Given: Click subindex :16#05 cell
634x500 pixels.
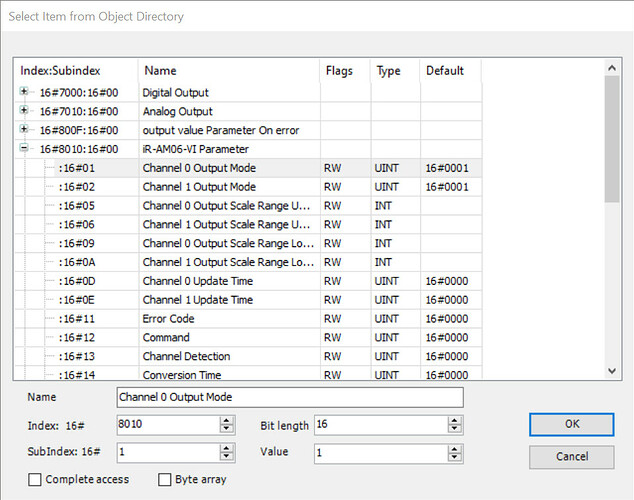Looking at the screenshot, I should click(77, 206).
